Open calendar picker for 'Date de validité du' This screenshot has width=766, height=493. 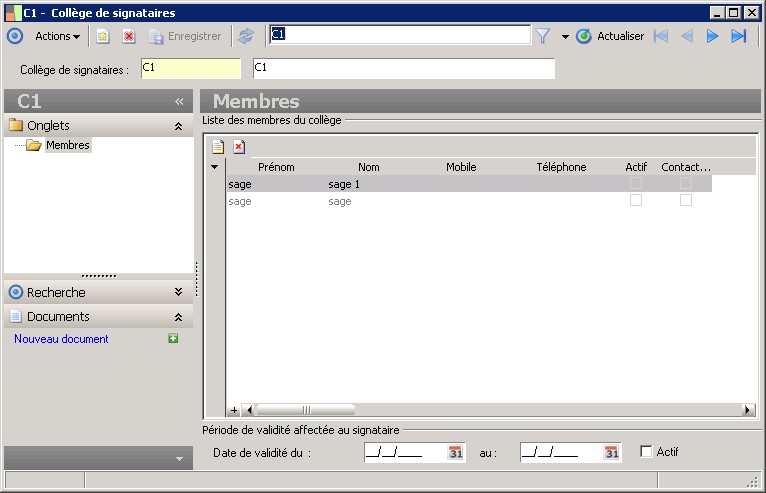coord(456,452)
